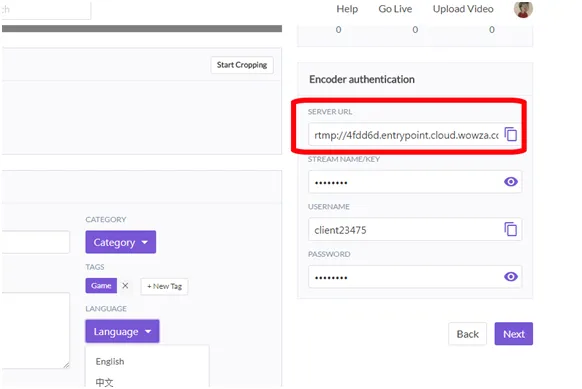Add a tag with + New Tag
Screen dimensions: 582x389
(x=164, y=286)
